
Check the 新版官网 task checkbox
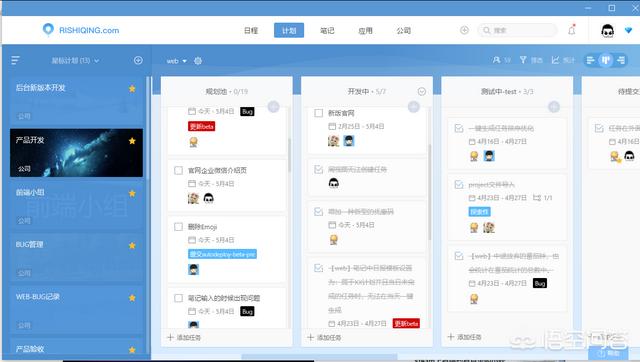[x=319, y=113]
